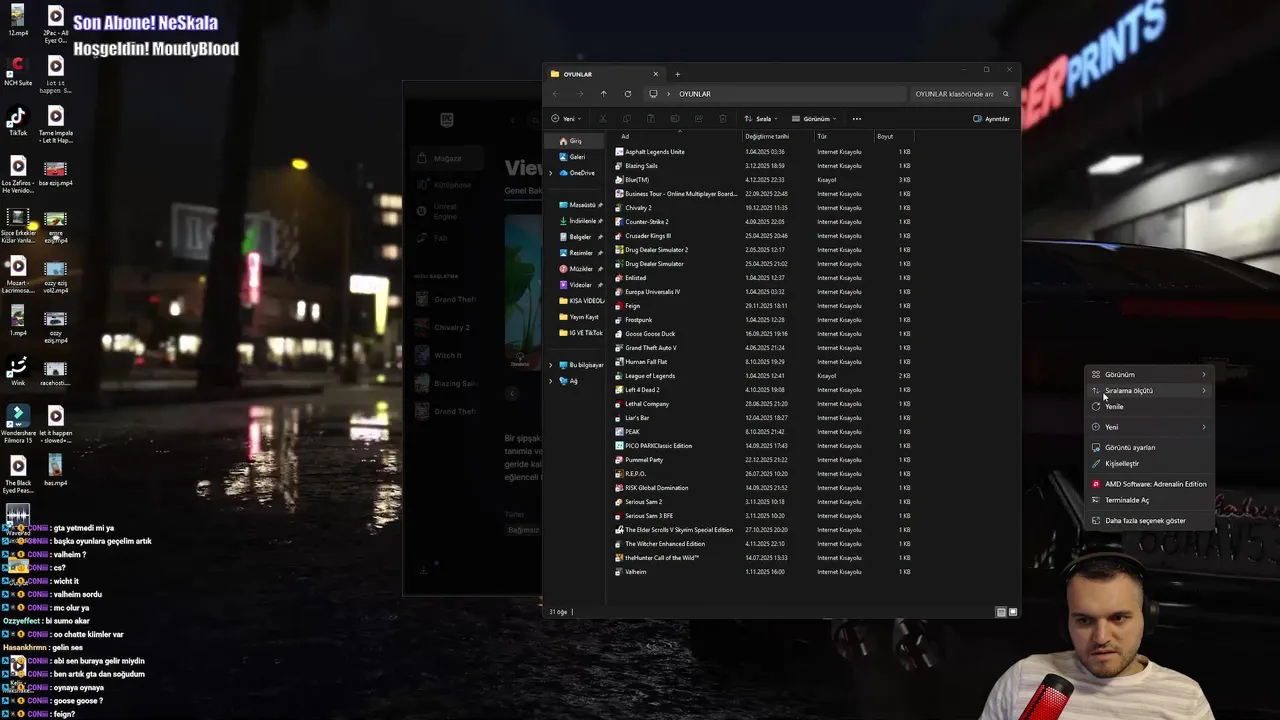Select the 12.mp4 desktop file
The image size is (1280, 720).
tap(18, 21)
